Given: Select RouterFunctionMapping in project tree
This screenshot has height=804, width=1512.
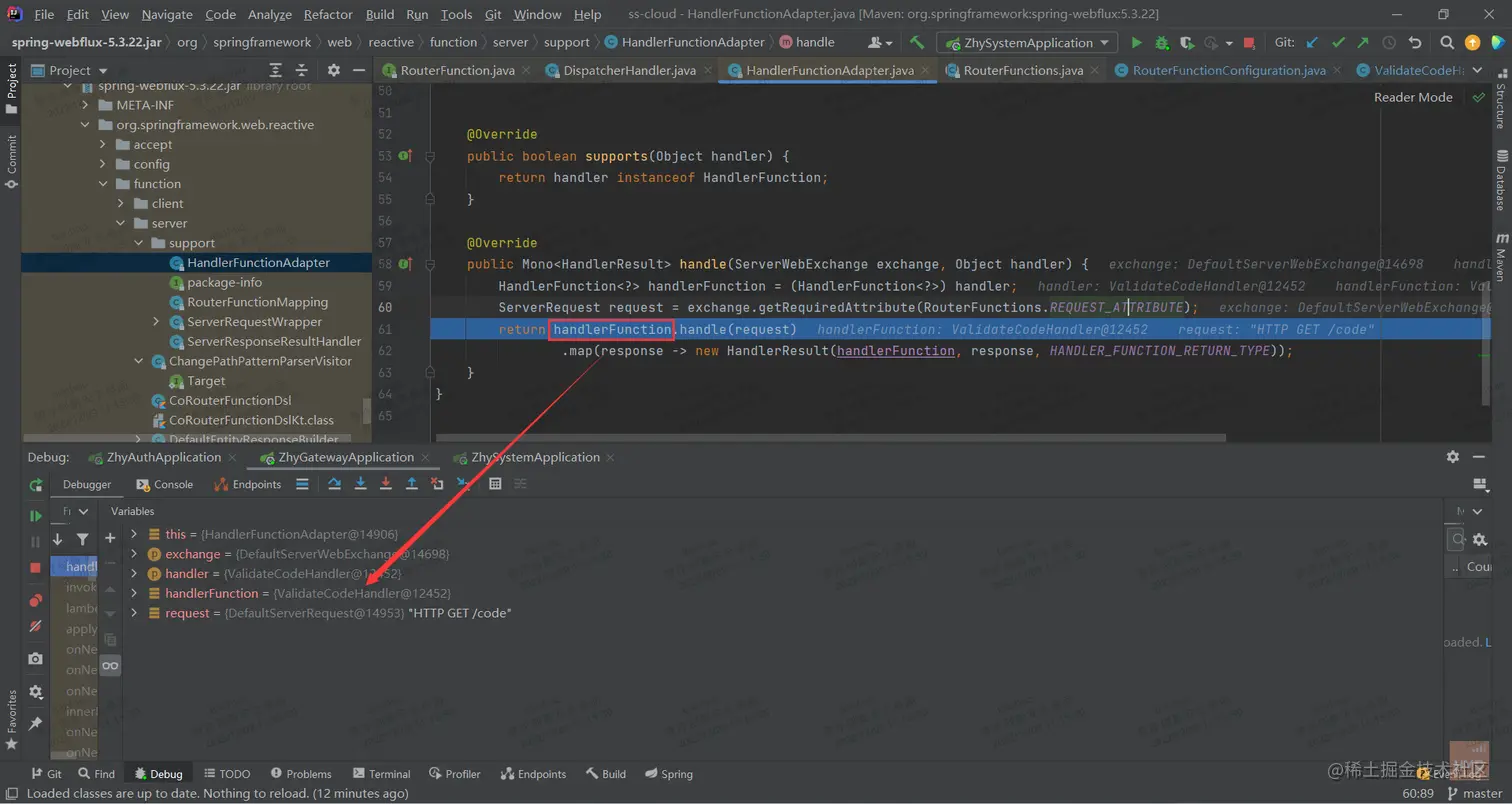Looking at the screenshot, I should [257, 302].
